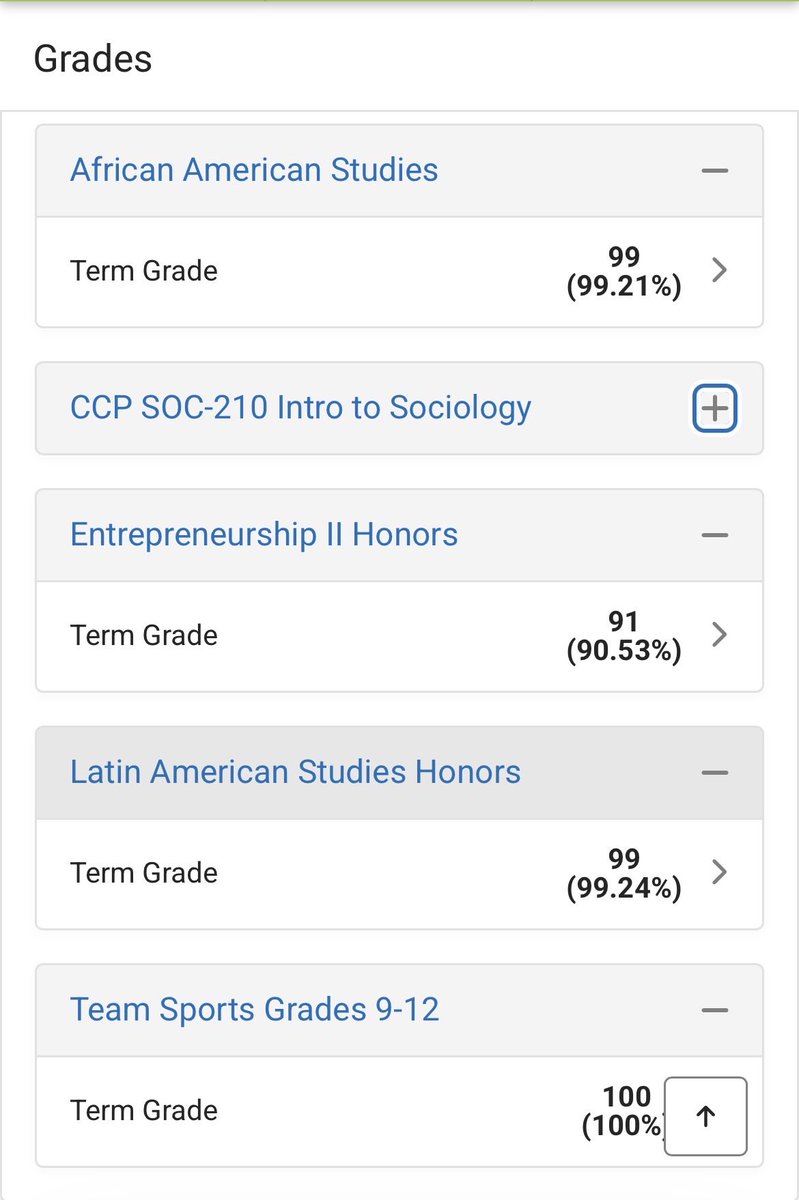
Task: Collapse Team Sports Grades 9-12 section
Action: tap(714, 1010)
